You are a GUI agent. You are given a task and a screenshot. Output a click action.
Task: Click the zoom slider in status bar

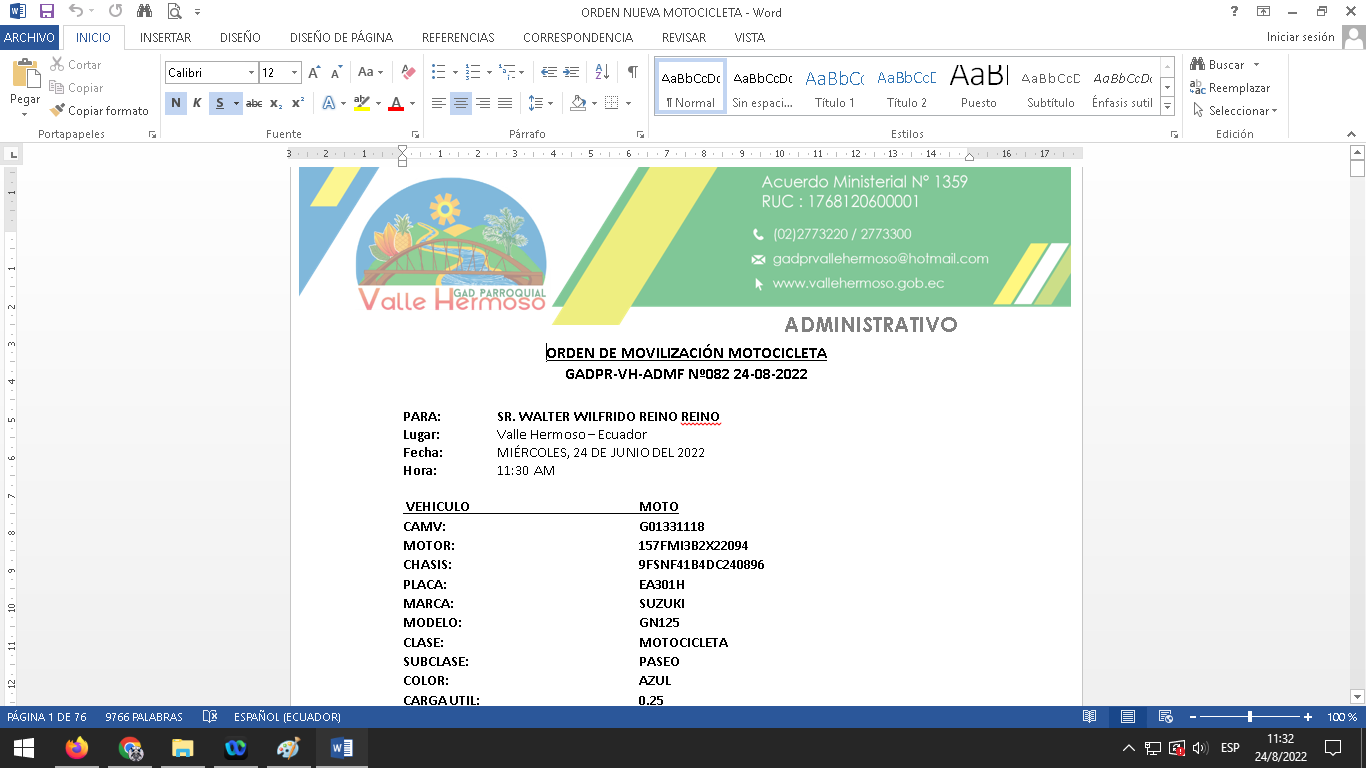coord(1249,717)
